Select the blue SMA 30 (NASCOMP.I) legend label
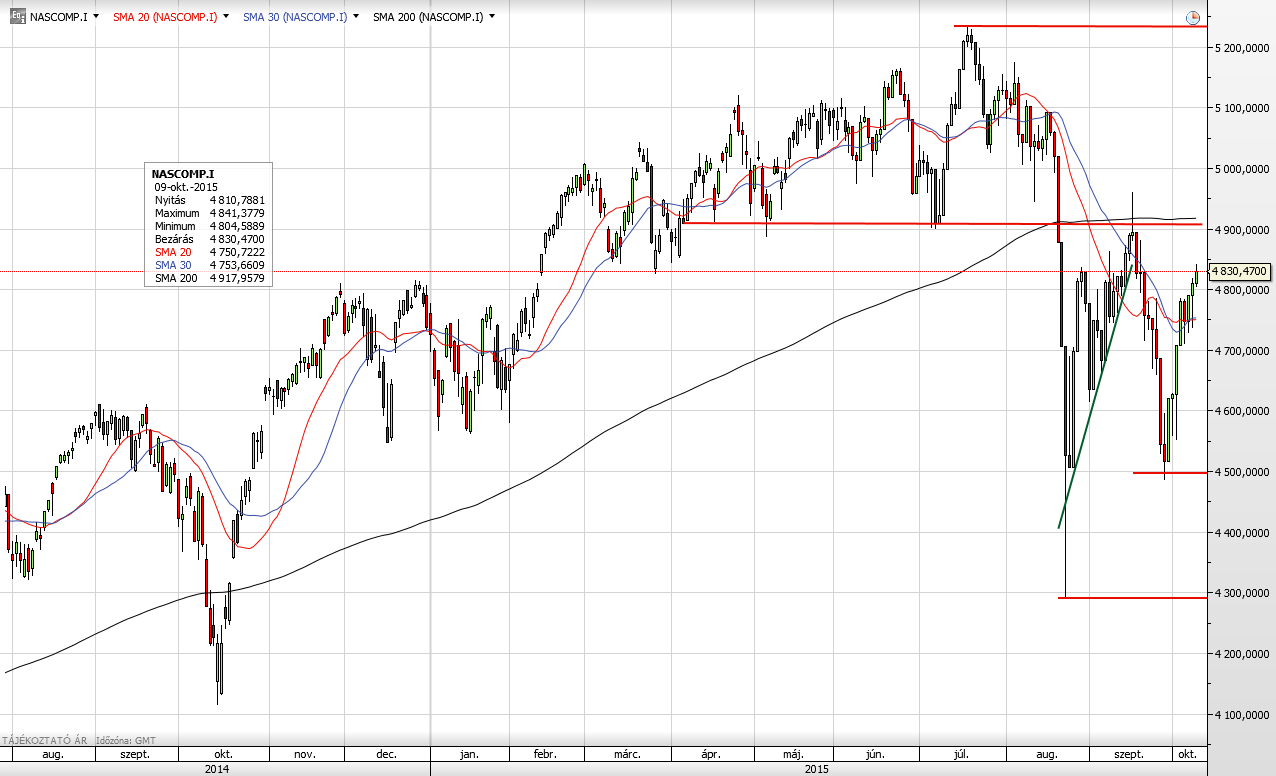This screenshot has width=1276, height=776. coord(295,17)
